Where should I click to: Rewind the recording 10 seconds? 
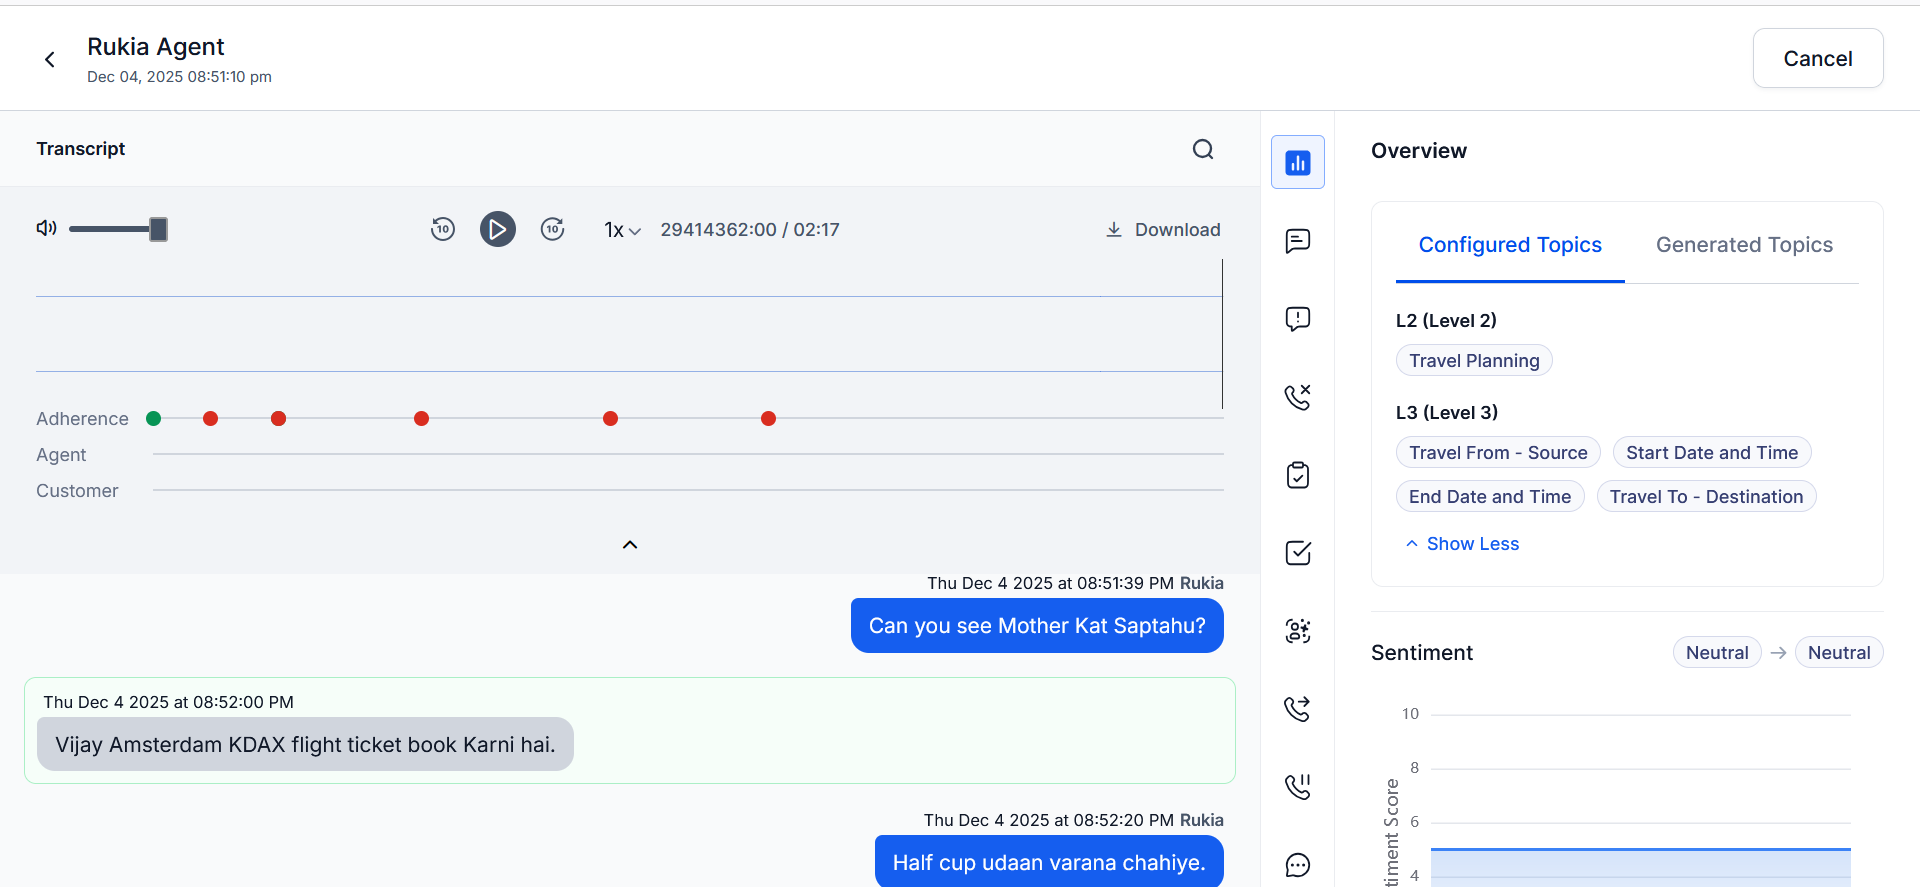tap(443, 229)
